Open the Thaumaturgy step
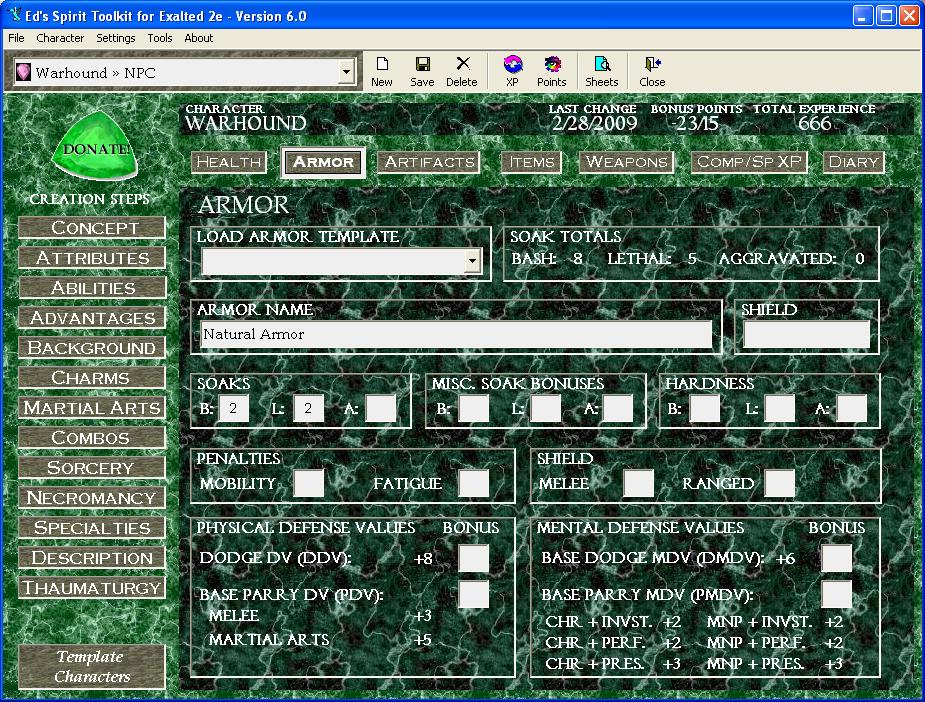This screenshot has width=925, height=702. tap(92, 588)
